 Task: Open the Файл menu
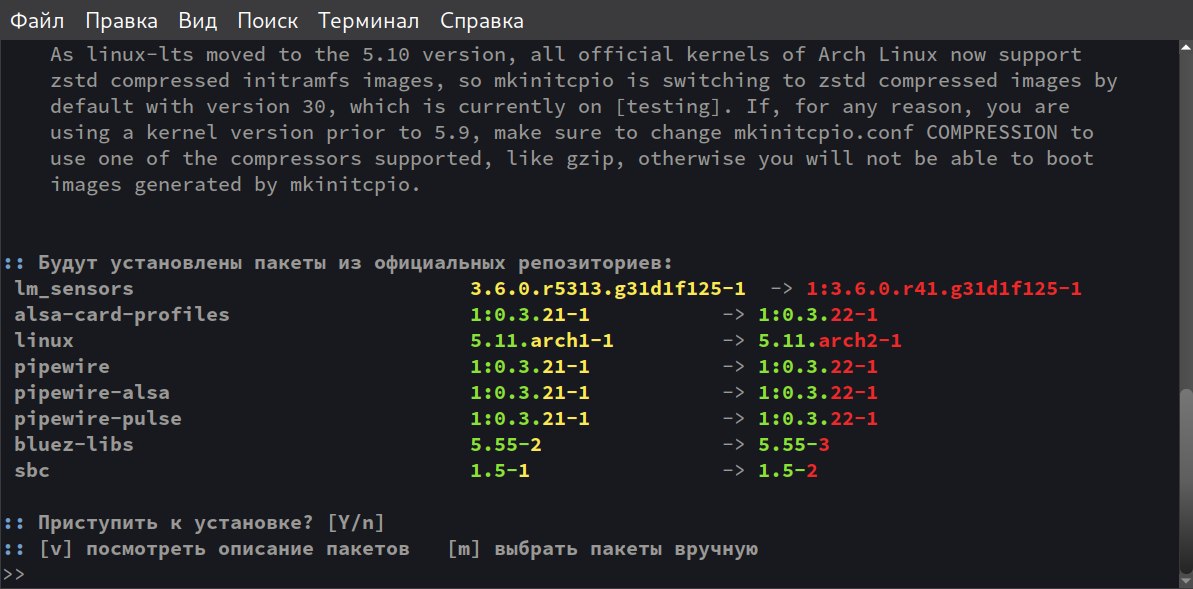tap(38, 20)
